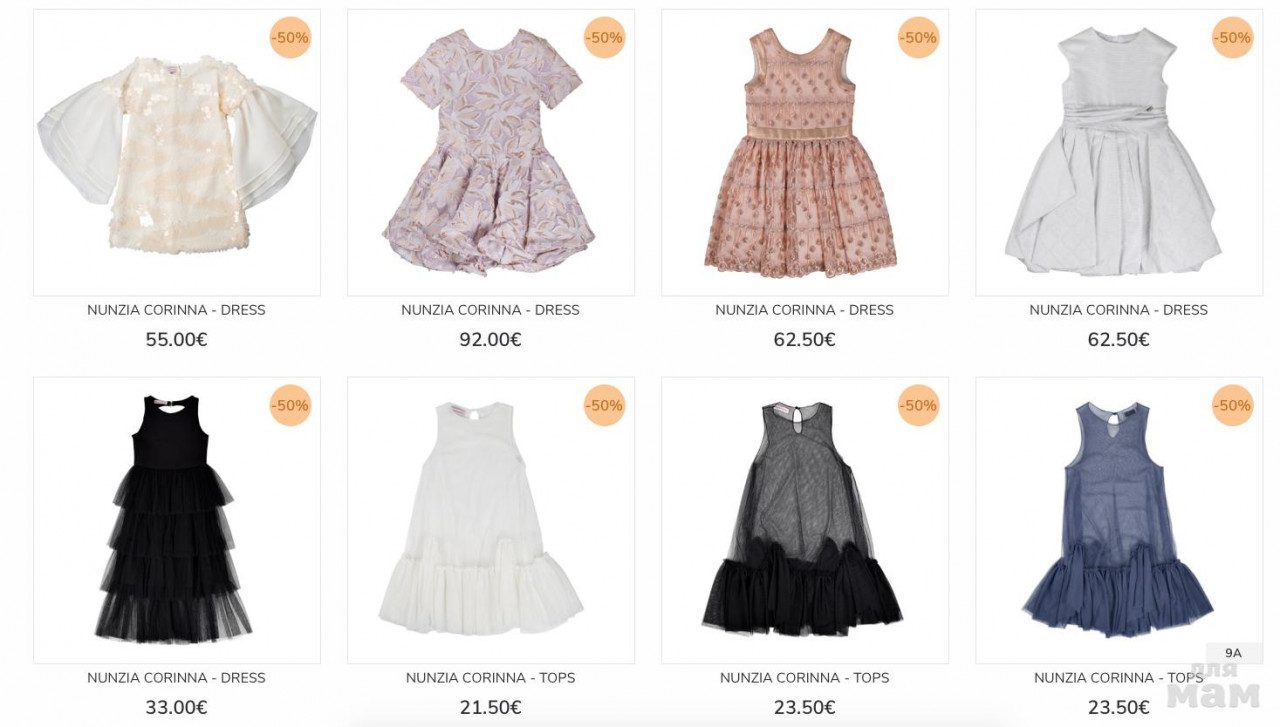Image resolution: width=1280 pixels, height=727 pixels.
Task: View the pink embroidered sleeveless dress photo
Action: pyautogui.click(x=805, y=153)
